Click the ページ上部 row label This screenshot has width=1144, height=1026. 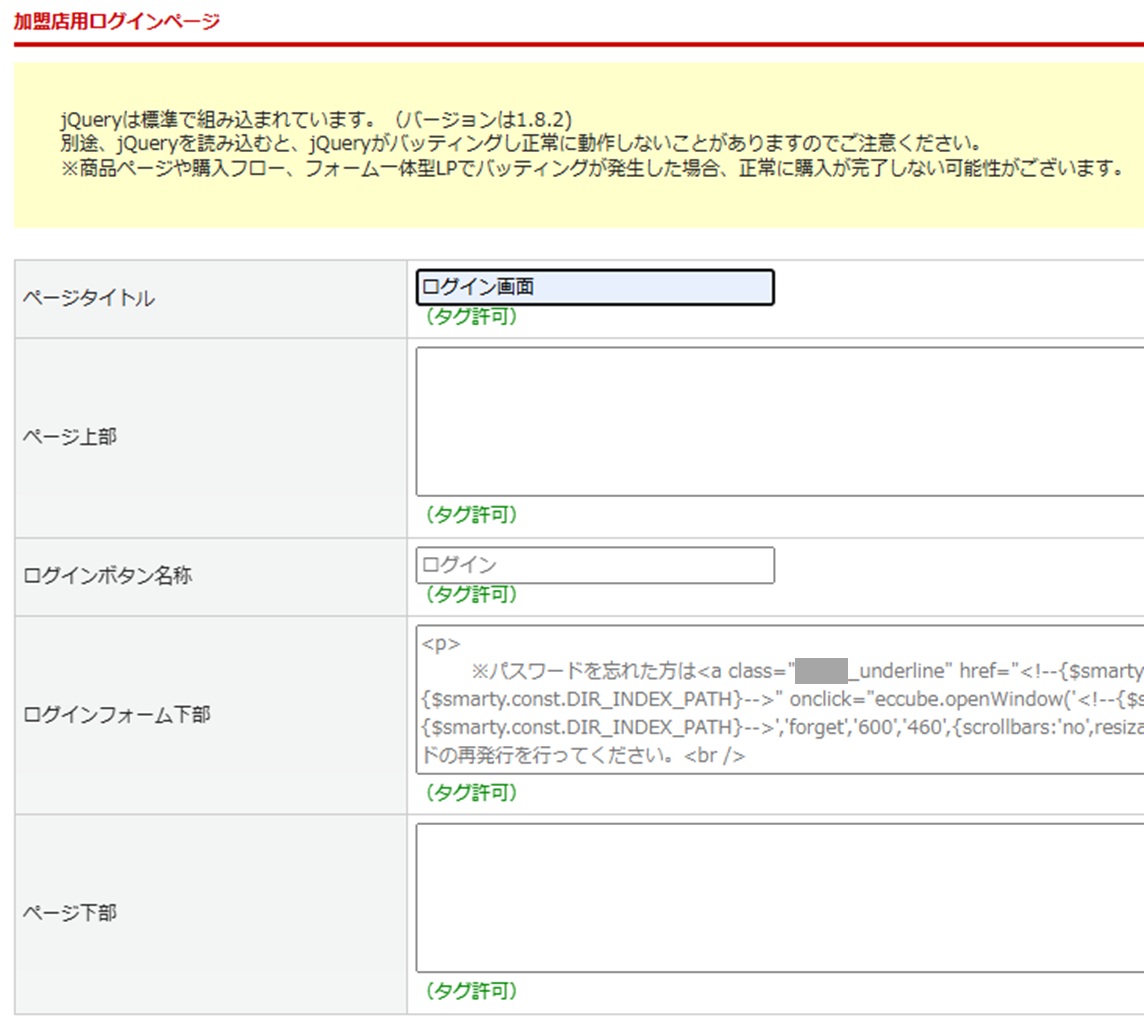[x=69, y=436]
